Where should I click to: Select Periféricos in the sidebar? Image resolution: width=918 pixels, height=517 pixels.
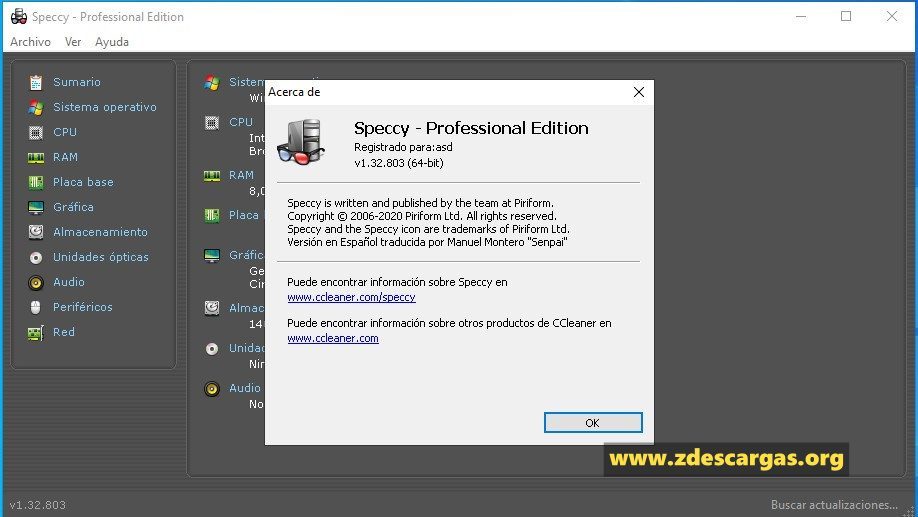83,307
